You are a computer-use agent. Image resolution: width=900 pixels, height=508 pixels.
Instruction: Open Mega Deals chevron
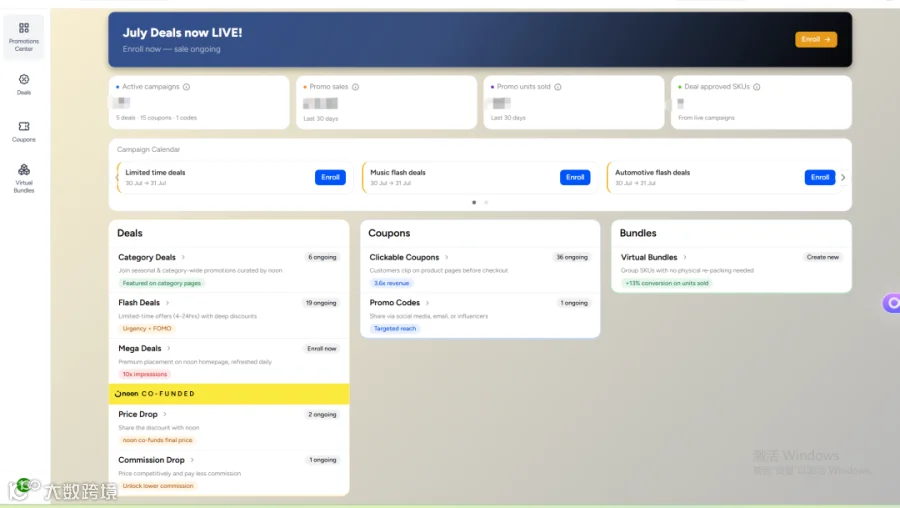(x=169, y=348)
